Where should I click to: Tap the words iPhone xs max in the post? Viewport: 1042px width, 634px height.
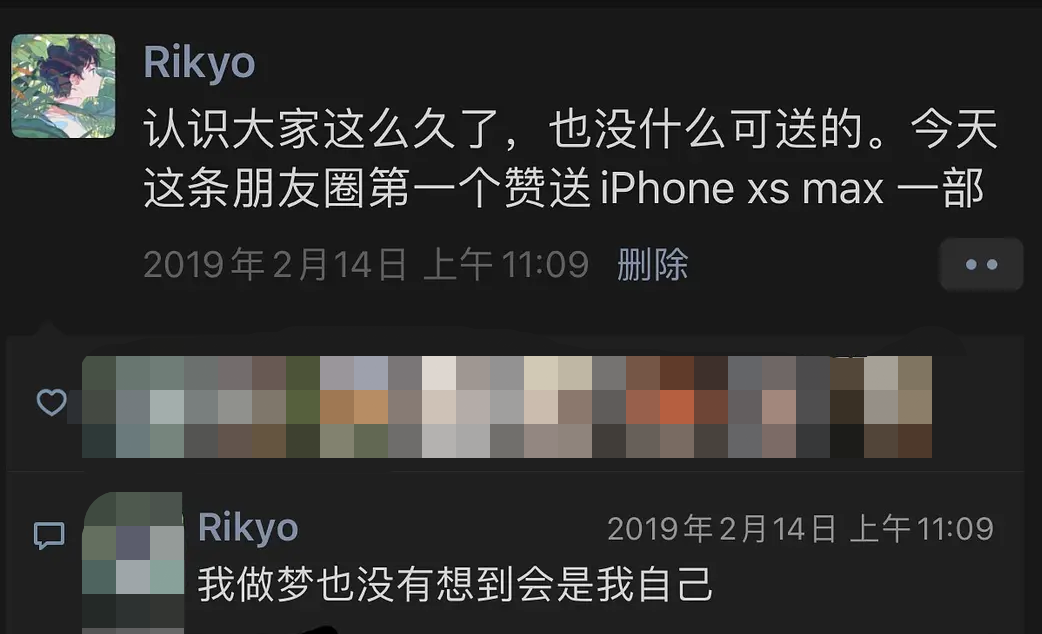click(742, 188)
